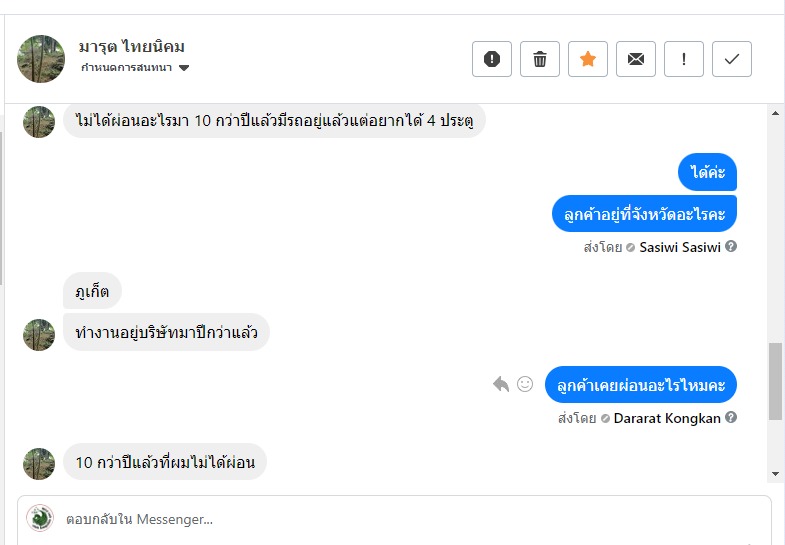Delete conversation with the trash icon

(540, 59)
